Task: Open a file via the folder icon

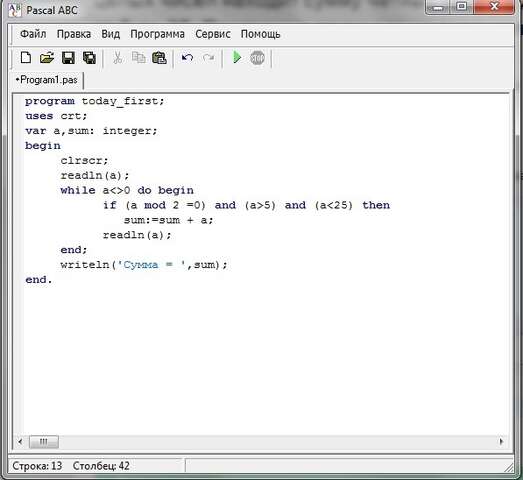Action: (47, 58)
